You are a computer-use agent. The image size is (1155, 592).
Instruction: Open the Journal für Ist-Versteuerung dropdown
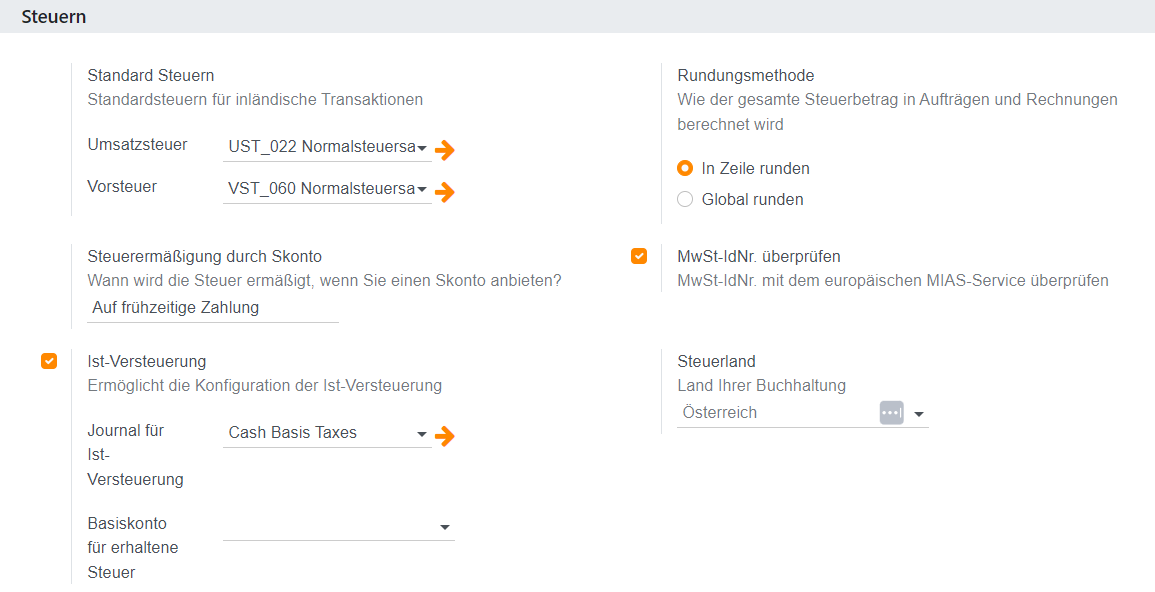[x=422, y=434]
